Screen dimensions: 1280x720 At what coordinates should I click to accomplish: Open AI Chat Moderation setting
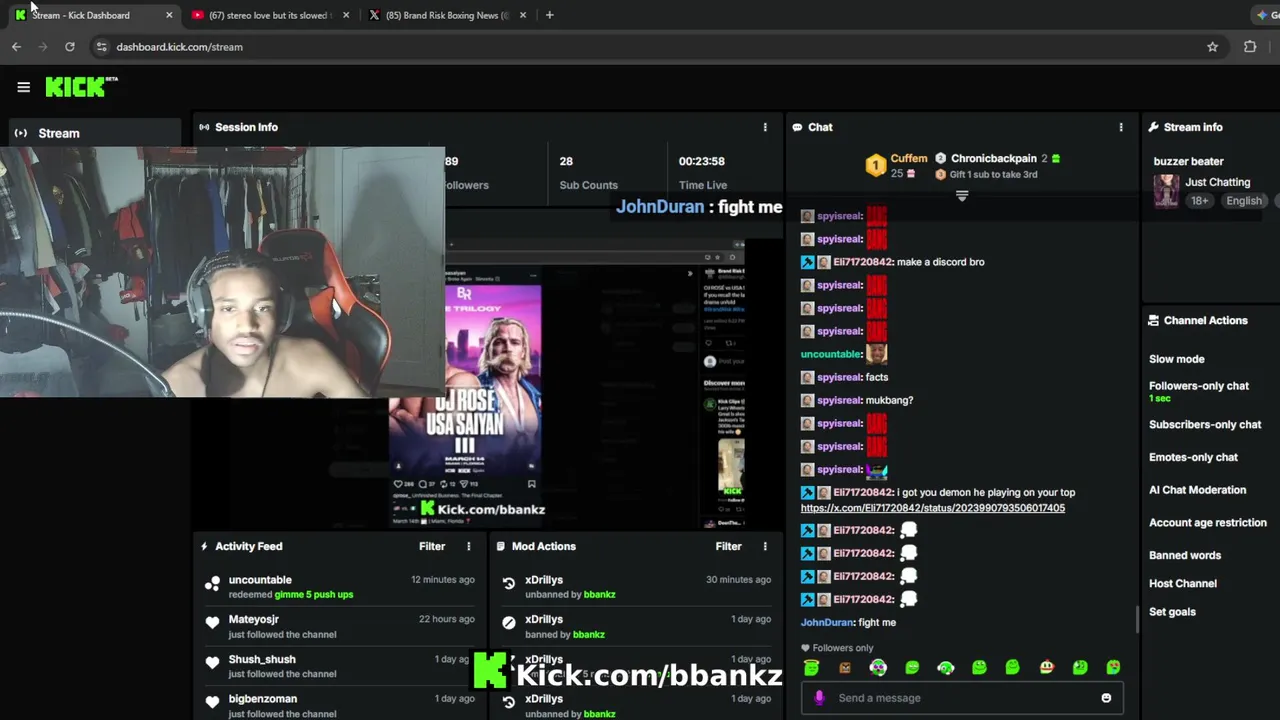point(1197,490)
